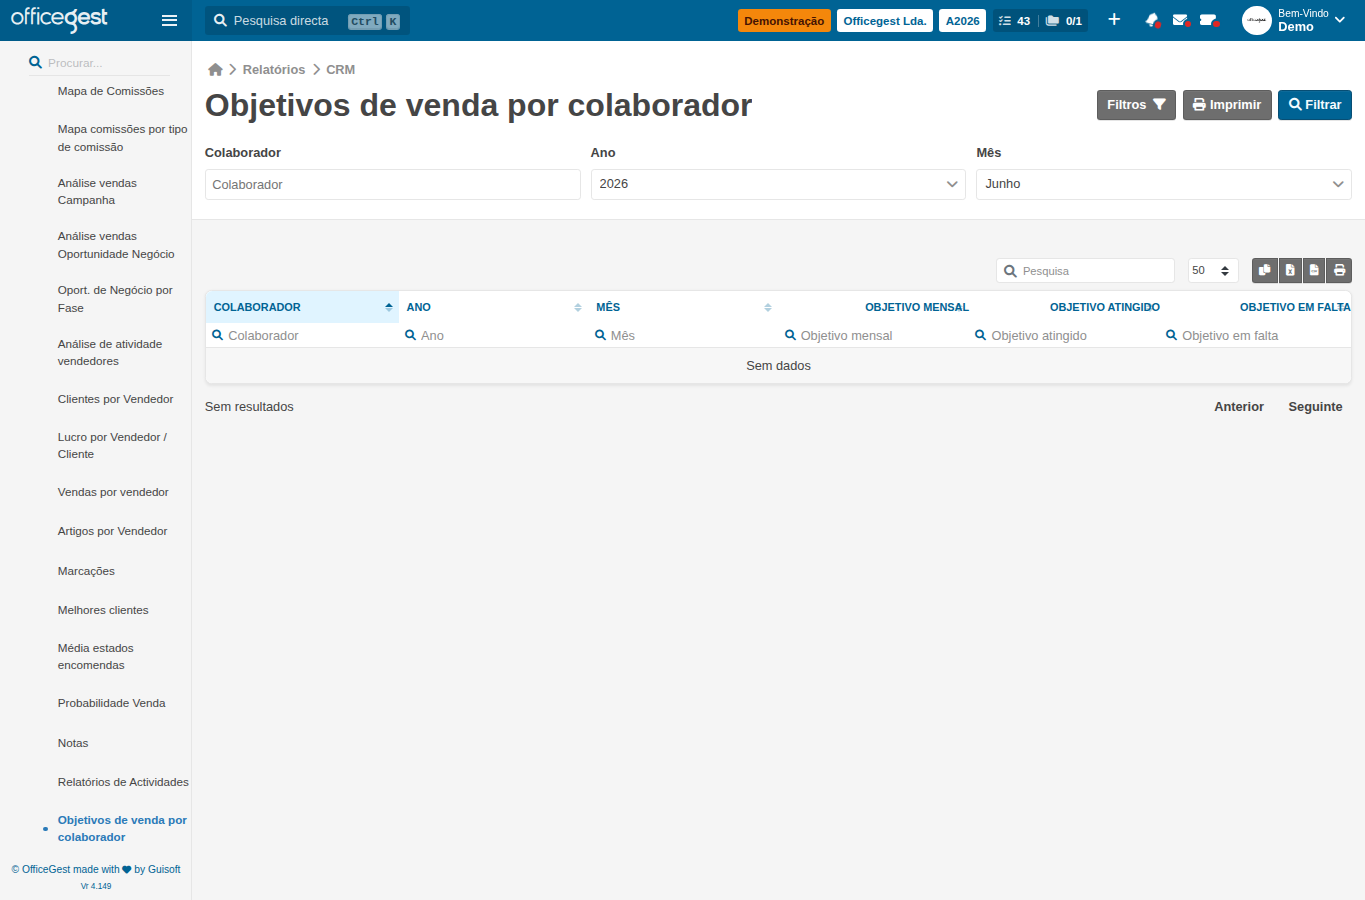This screenshot has height=900, width=1365.
Task: Open Marcações in sidebar
Action: (86, 571)
